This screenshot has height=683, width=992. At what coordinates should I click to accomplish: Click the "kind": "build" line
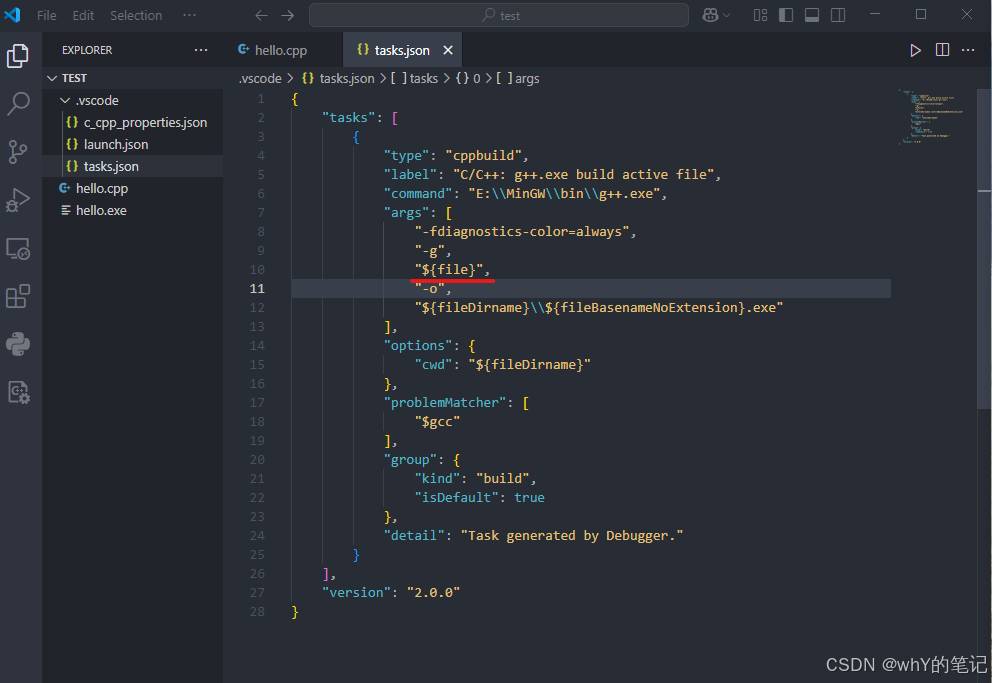[476, 479]
